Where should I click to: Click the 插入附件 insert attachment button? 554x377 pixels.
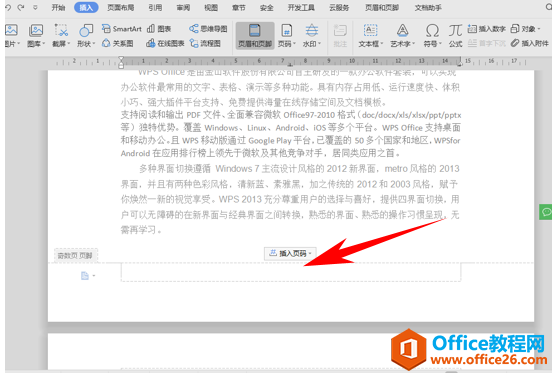tap(530, 43)
